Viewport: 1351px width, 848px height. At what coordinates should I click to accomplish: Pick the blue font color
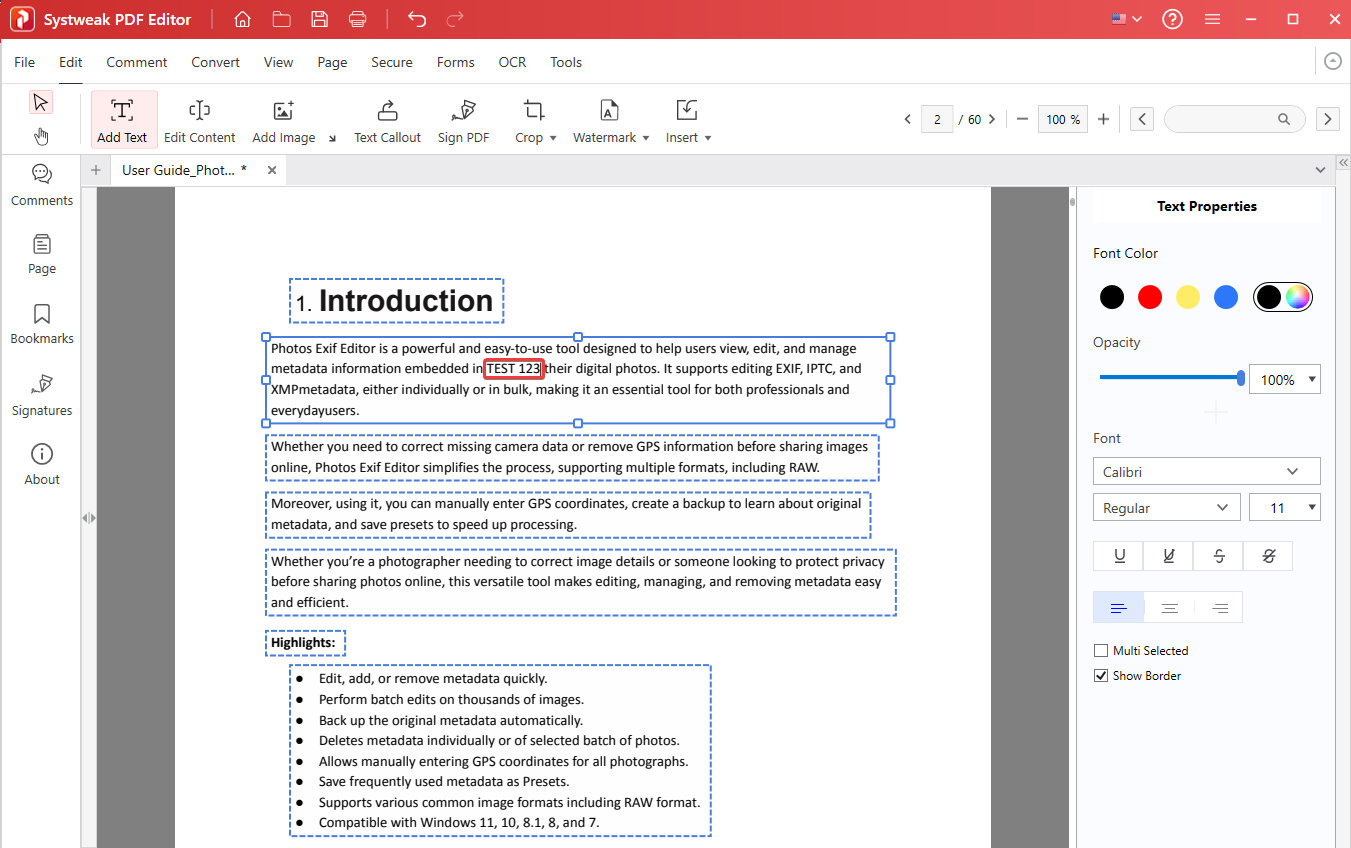[1226, 297]
